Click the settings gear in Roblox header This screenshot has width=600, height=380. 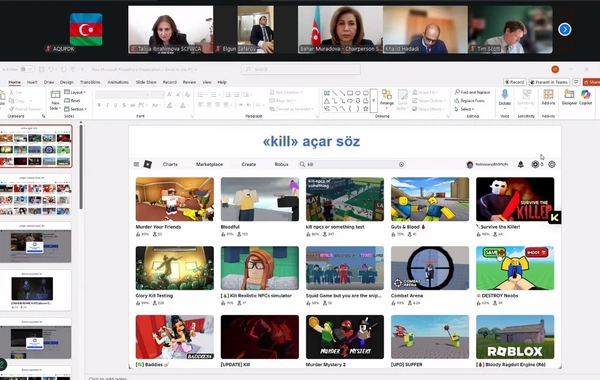[551, 164]
